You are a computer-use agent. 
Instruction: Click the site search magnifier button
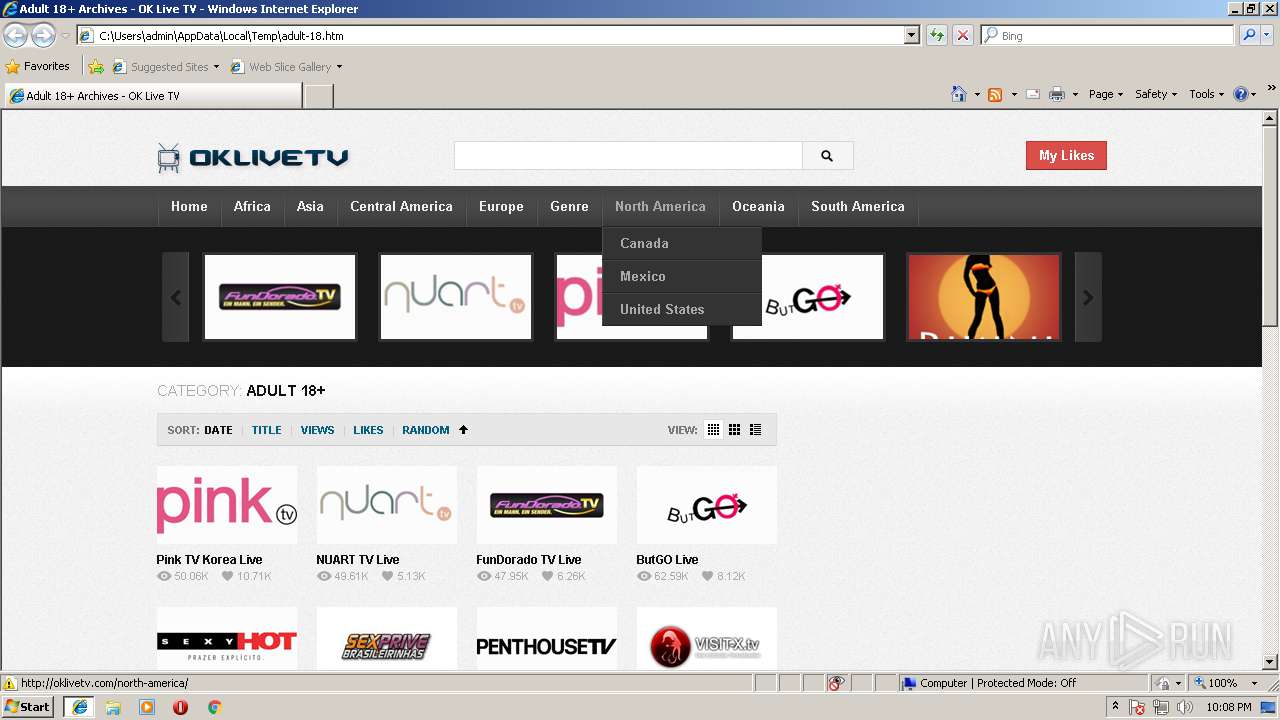[x=827, y=156]
